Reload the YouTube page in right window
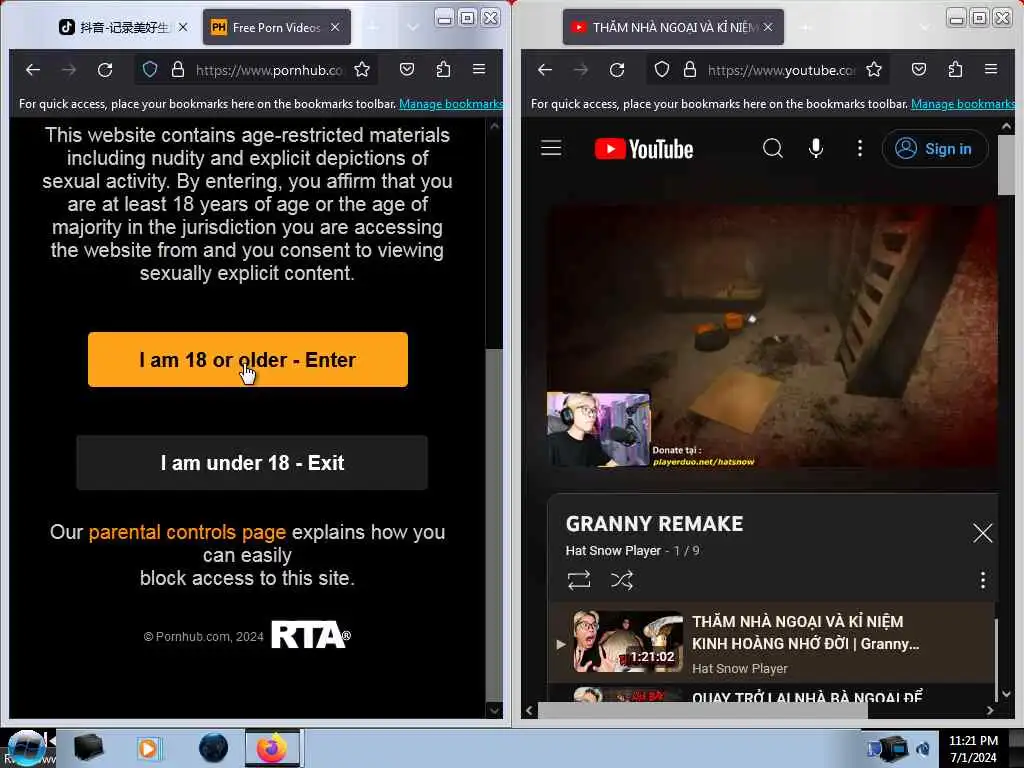The width and height of the screenshot is (1024, 768). pyautogui.click(x=616, y=69)
